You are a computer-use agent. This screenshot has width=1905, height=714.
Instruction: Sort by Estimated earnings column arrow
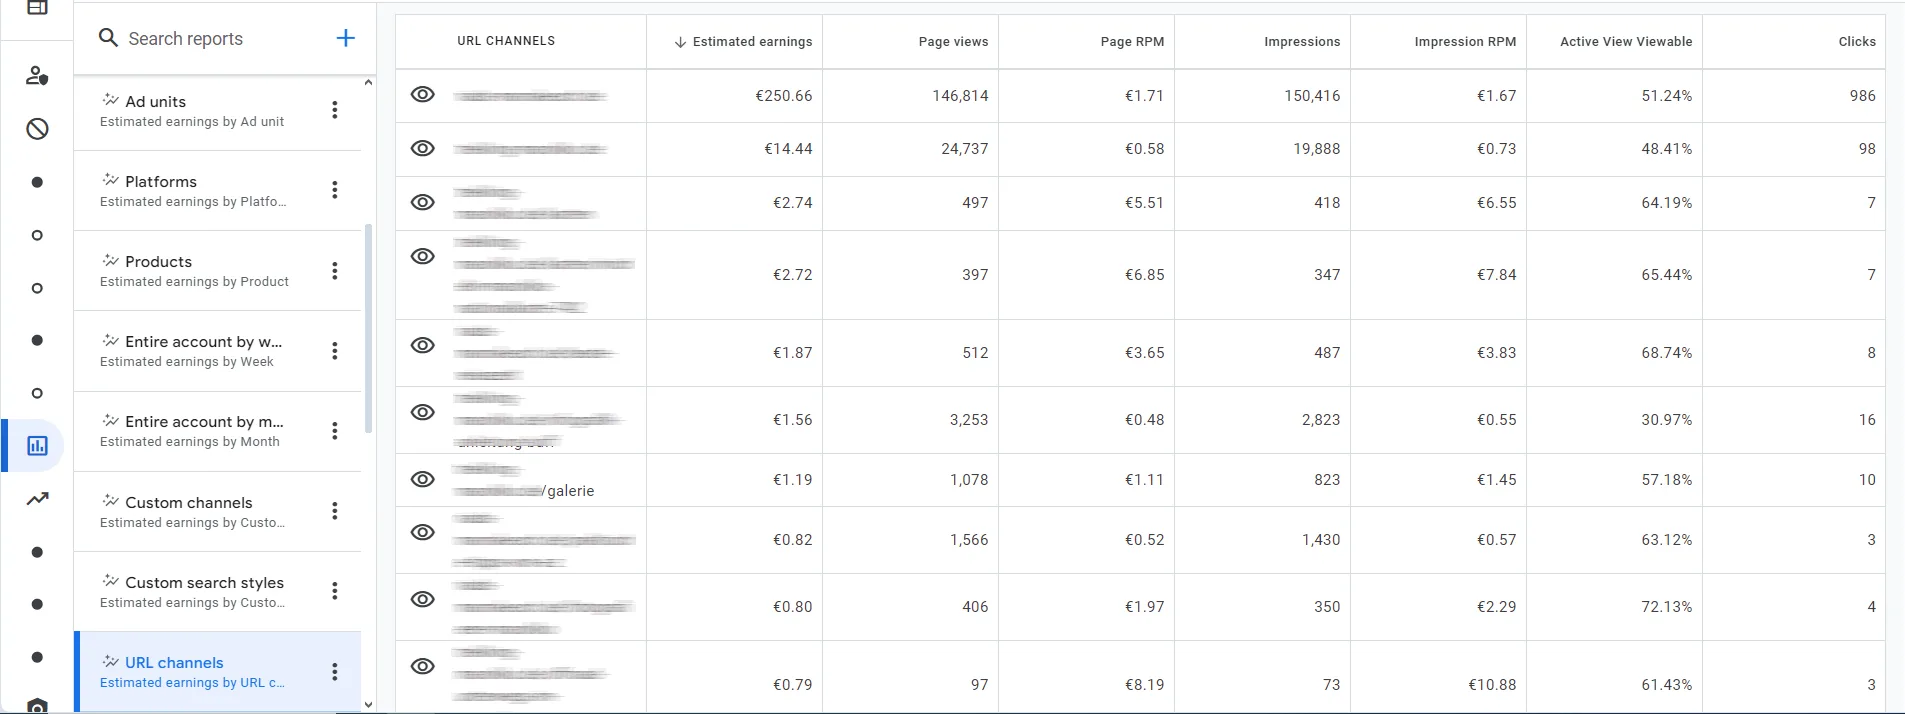click(x=680, y=42)
